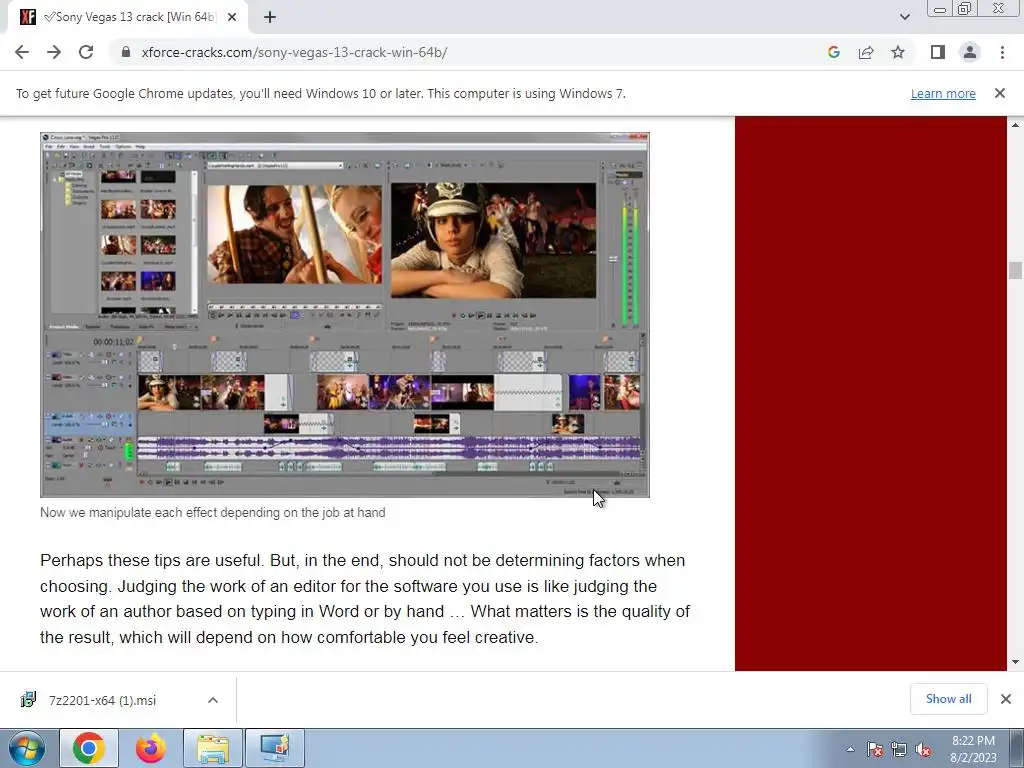This screenshot has width=1024, height=768.
Task: Open Windows Explorer from the taskbar
Action: (213, 748)
